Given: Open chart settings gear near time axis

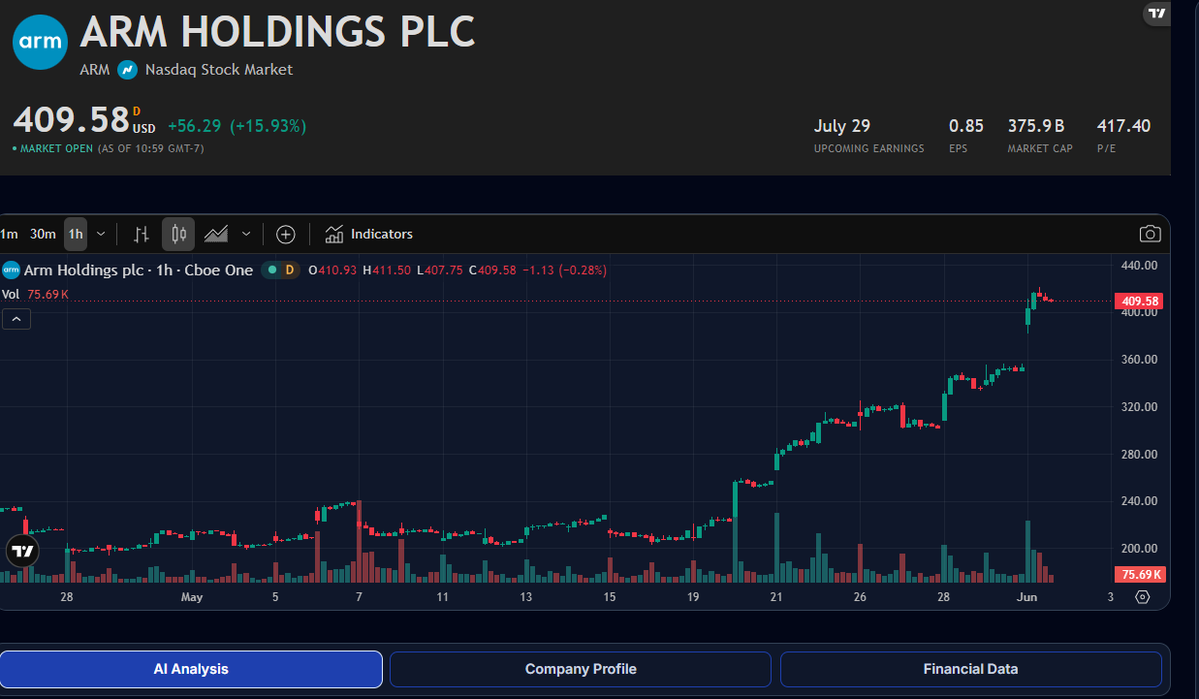Looking at the screenshot, I should 1142,597.
